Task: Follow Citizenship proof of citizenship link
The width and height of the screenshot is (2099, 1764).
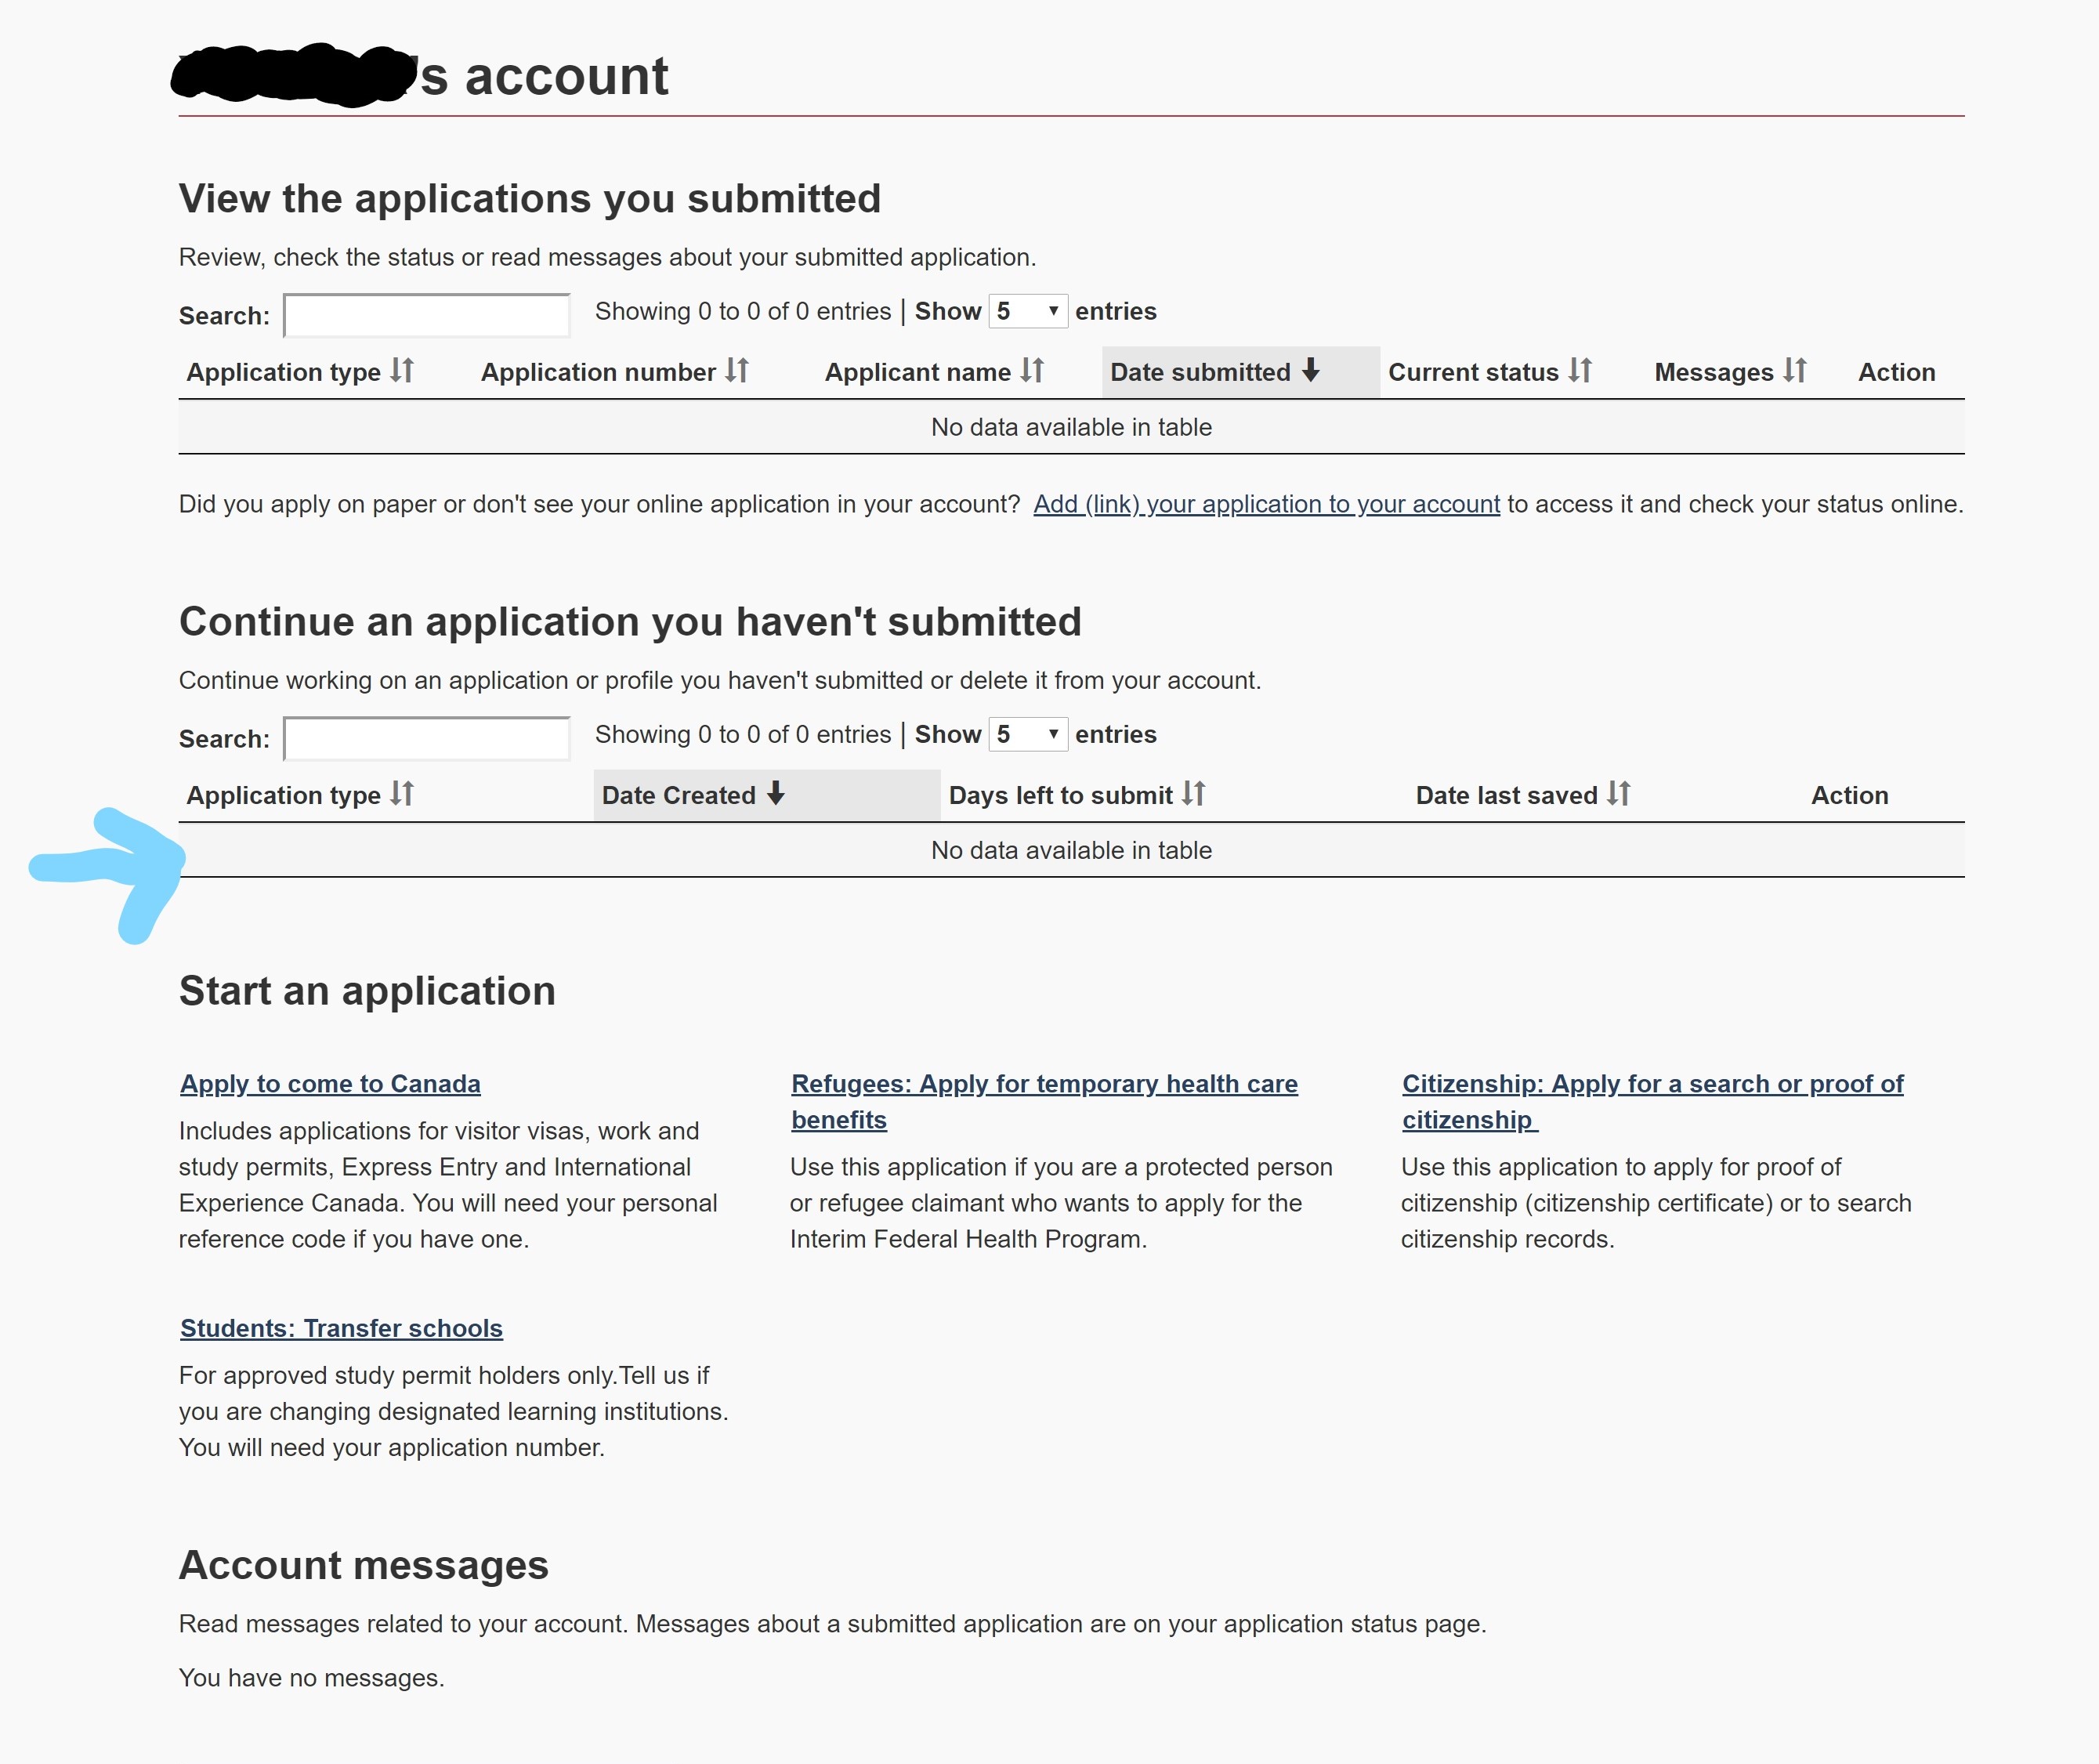Action: point(1651,1084)
